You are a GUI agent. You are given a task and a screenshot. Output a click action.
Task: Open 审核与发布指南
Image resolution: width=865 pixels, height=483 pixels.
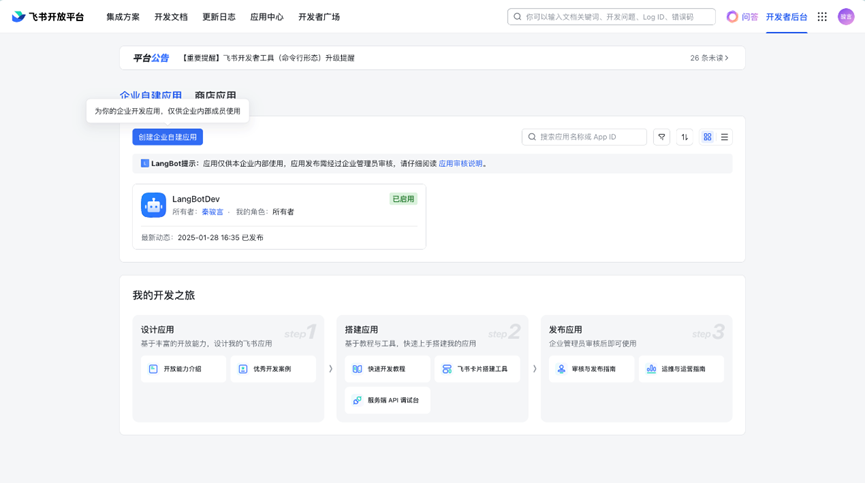[591, 369]
